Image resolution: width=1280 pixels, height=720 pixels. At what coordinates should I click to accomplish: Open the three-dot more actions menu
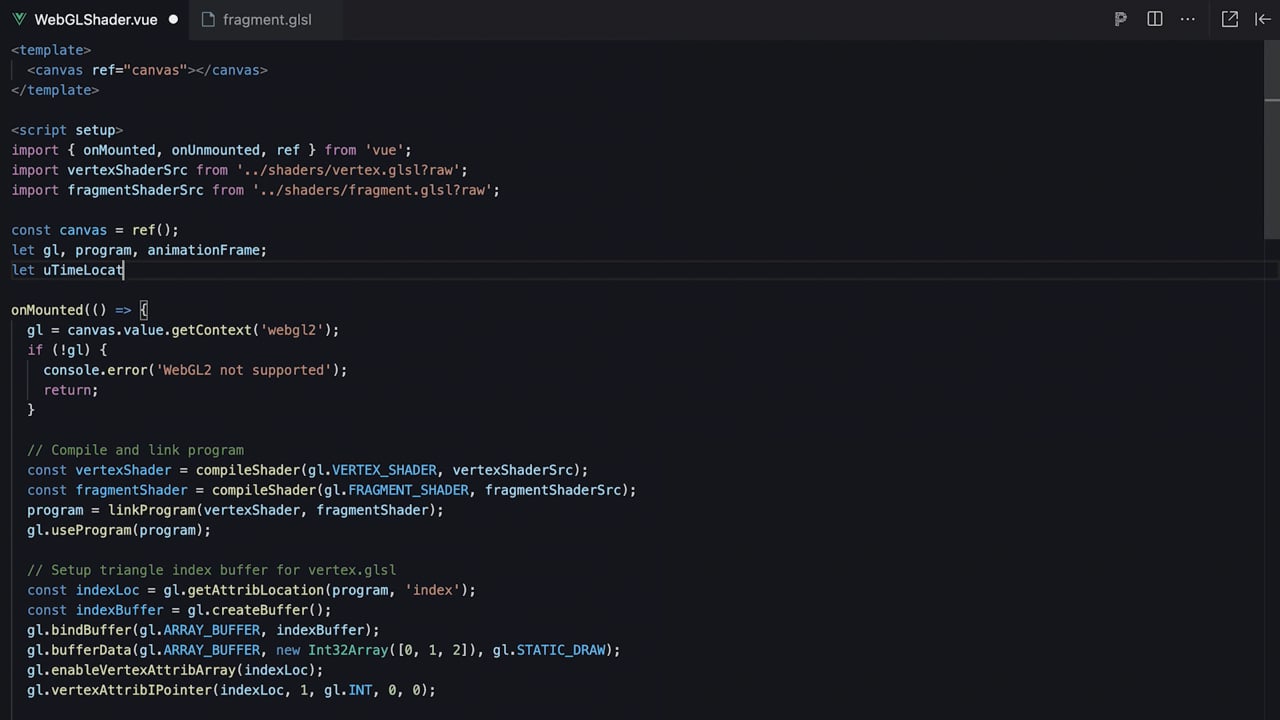coord(1188,19)
